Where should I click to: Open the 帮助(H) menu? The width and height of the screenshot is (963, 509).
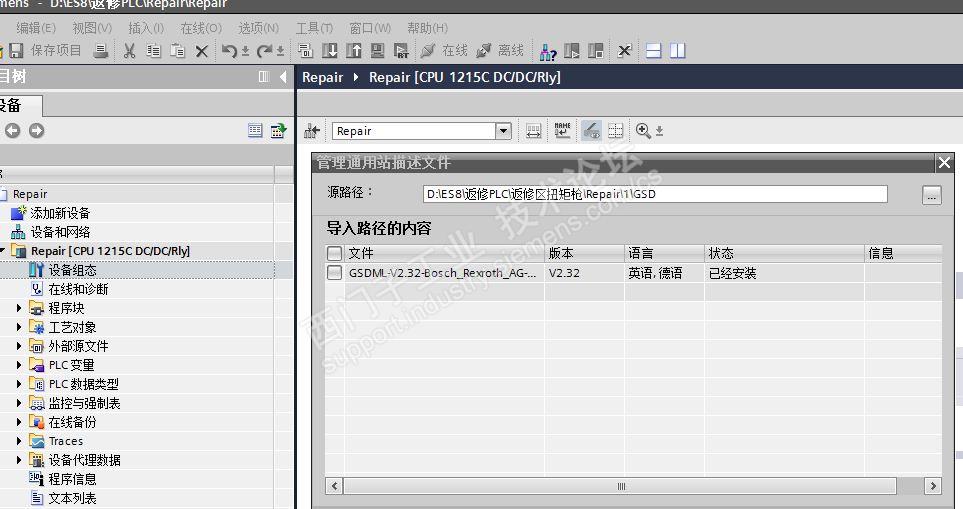(427, 28)
